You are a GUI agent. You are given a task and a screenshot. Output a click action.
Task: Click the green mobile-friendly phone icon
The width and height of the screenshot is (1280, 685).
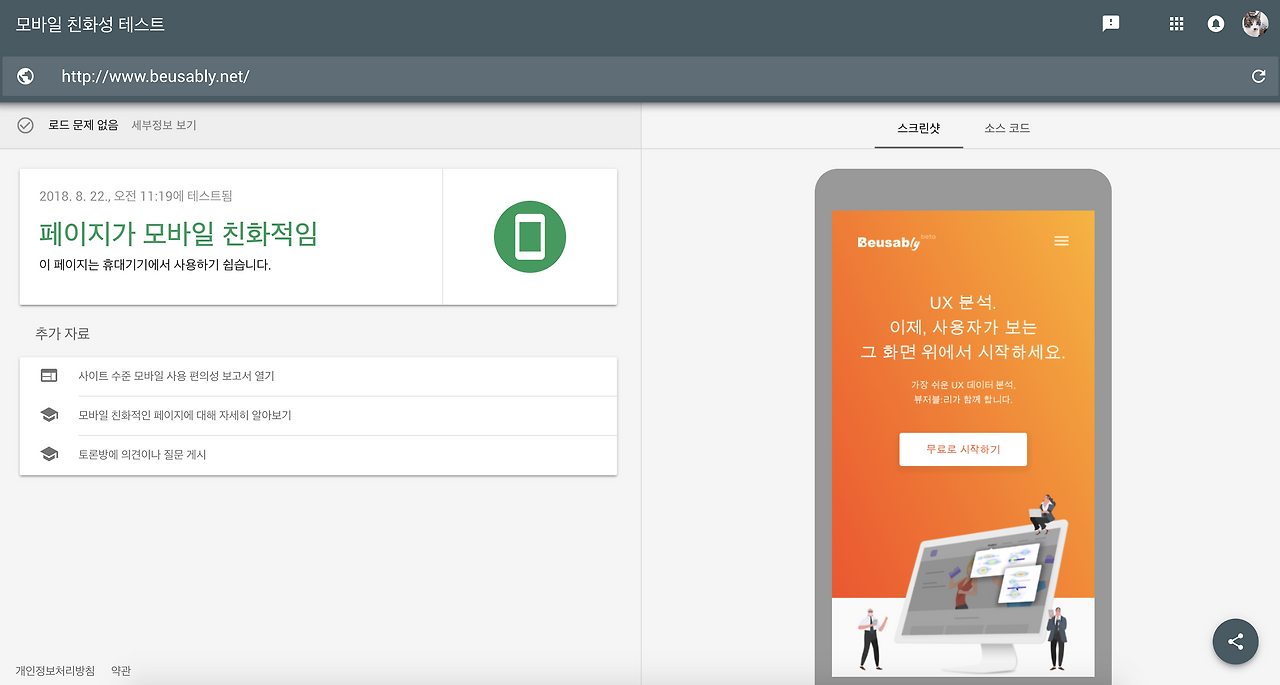click(x=530, y=236)
